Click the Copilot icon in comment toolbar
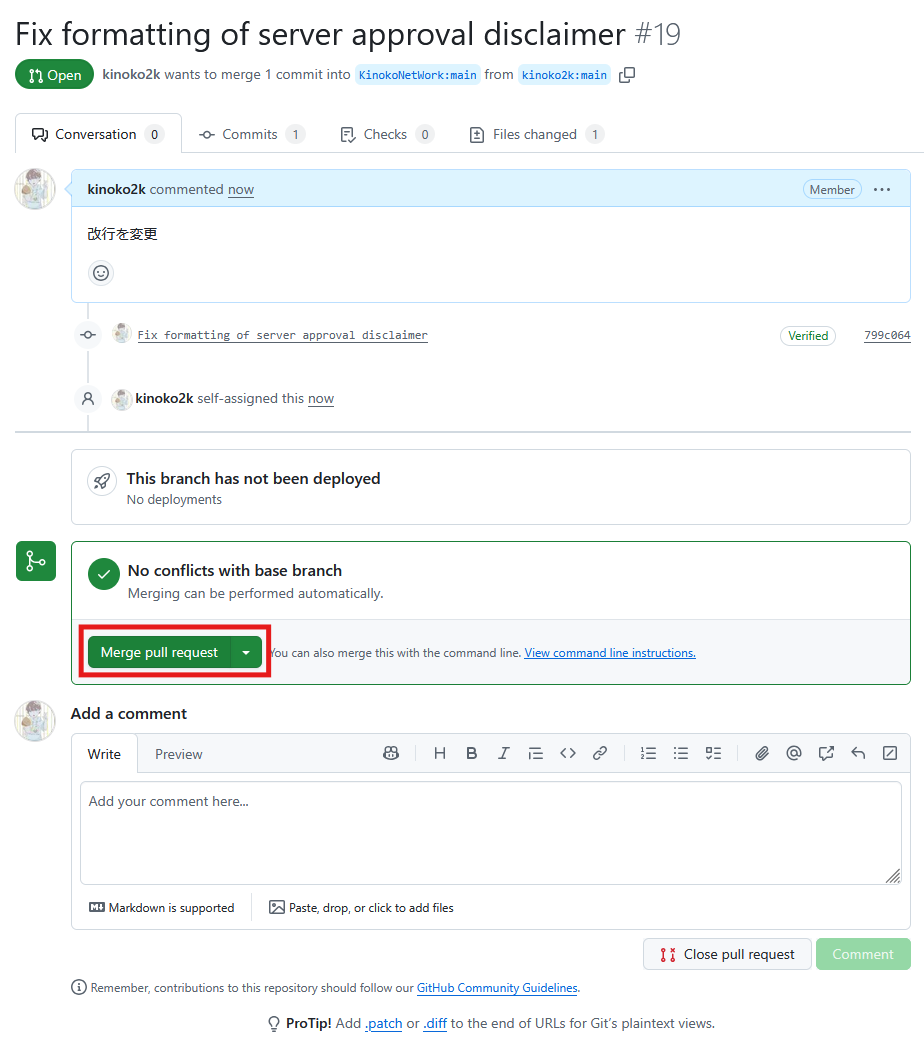This screenshot has width=924, height=1056. (x=391, y=754)
